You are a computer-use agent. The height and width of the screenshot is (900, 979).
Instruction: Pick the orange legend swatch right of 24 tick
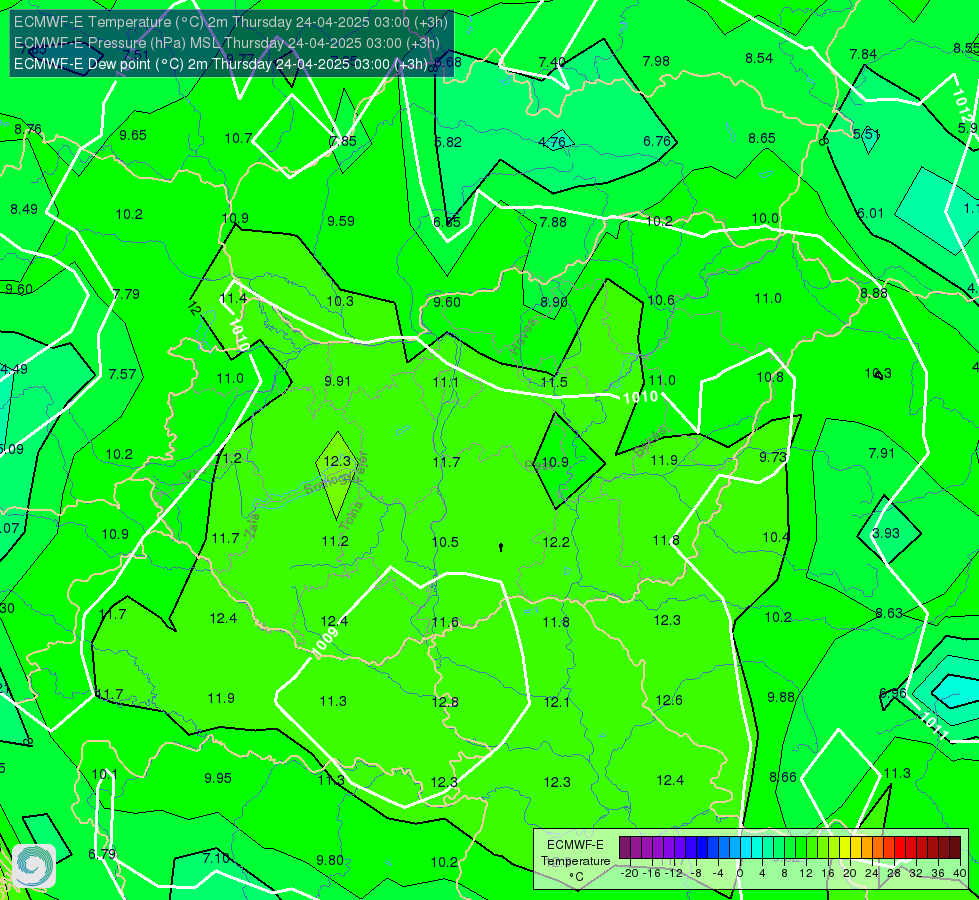point(877,848)
